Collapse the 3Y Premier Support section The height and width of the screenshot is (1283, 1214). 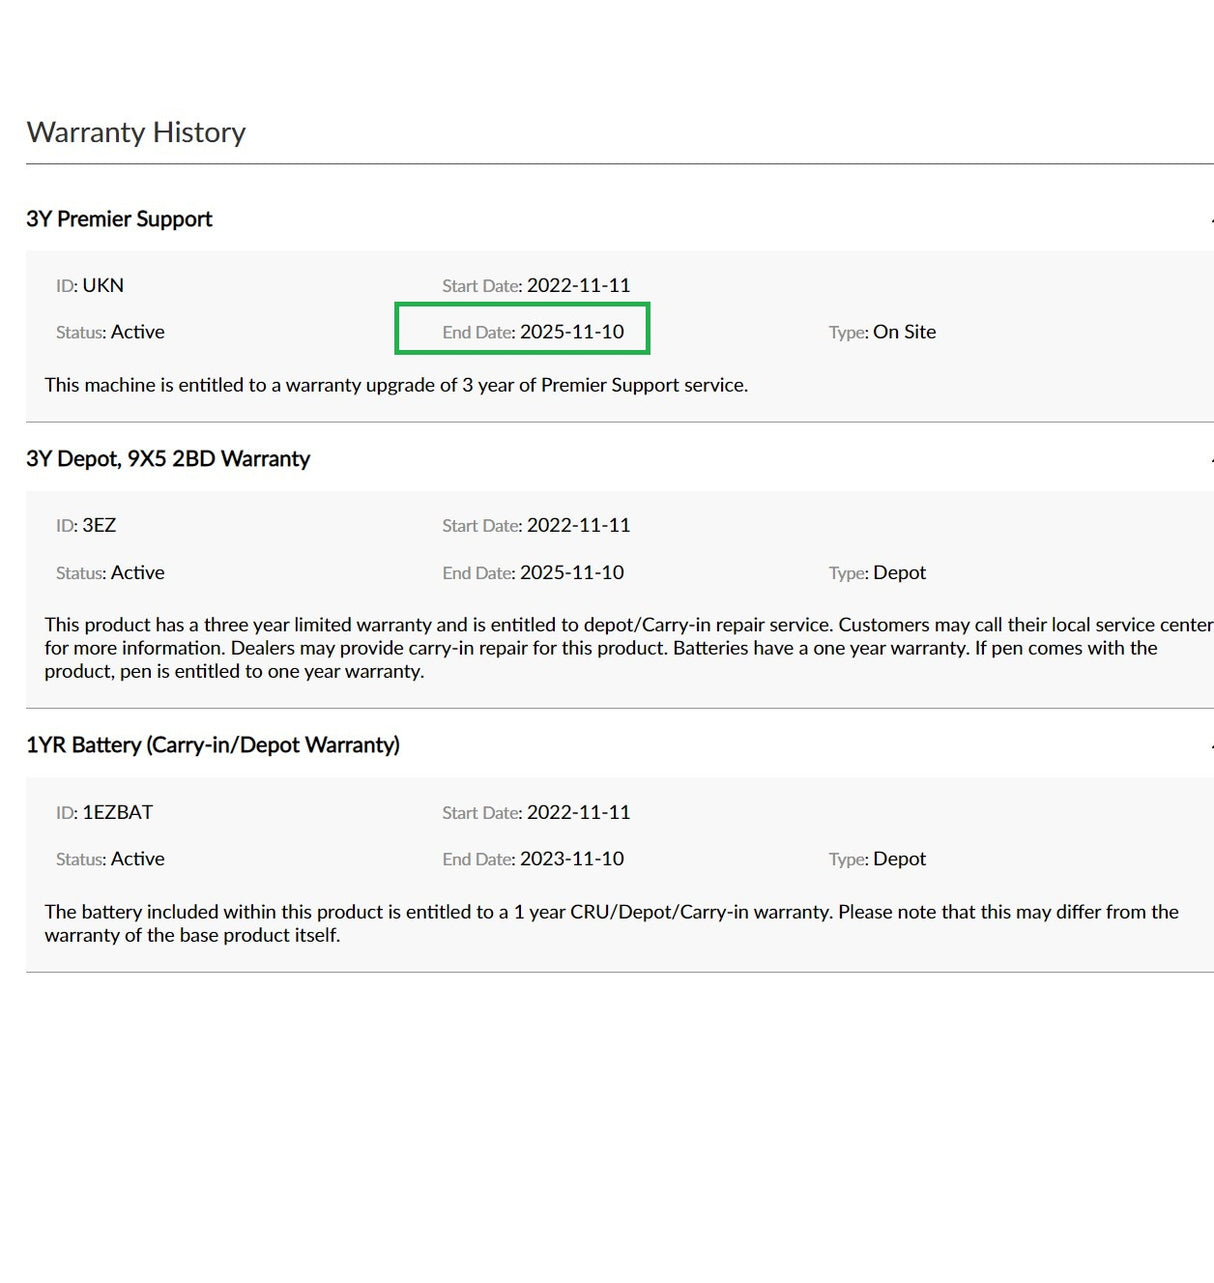[1209, 219]
